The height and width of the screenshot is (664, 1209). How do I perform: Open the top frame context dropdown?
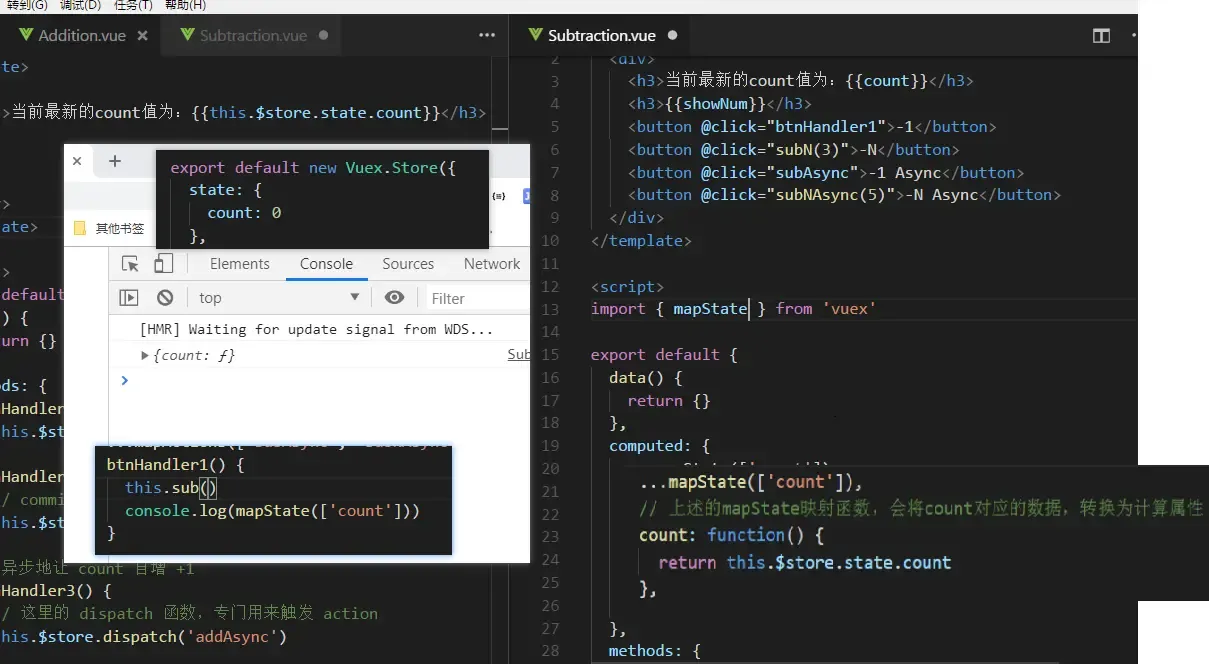click(277, 296)
